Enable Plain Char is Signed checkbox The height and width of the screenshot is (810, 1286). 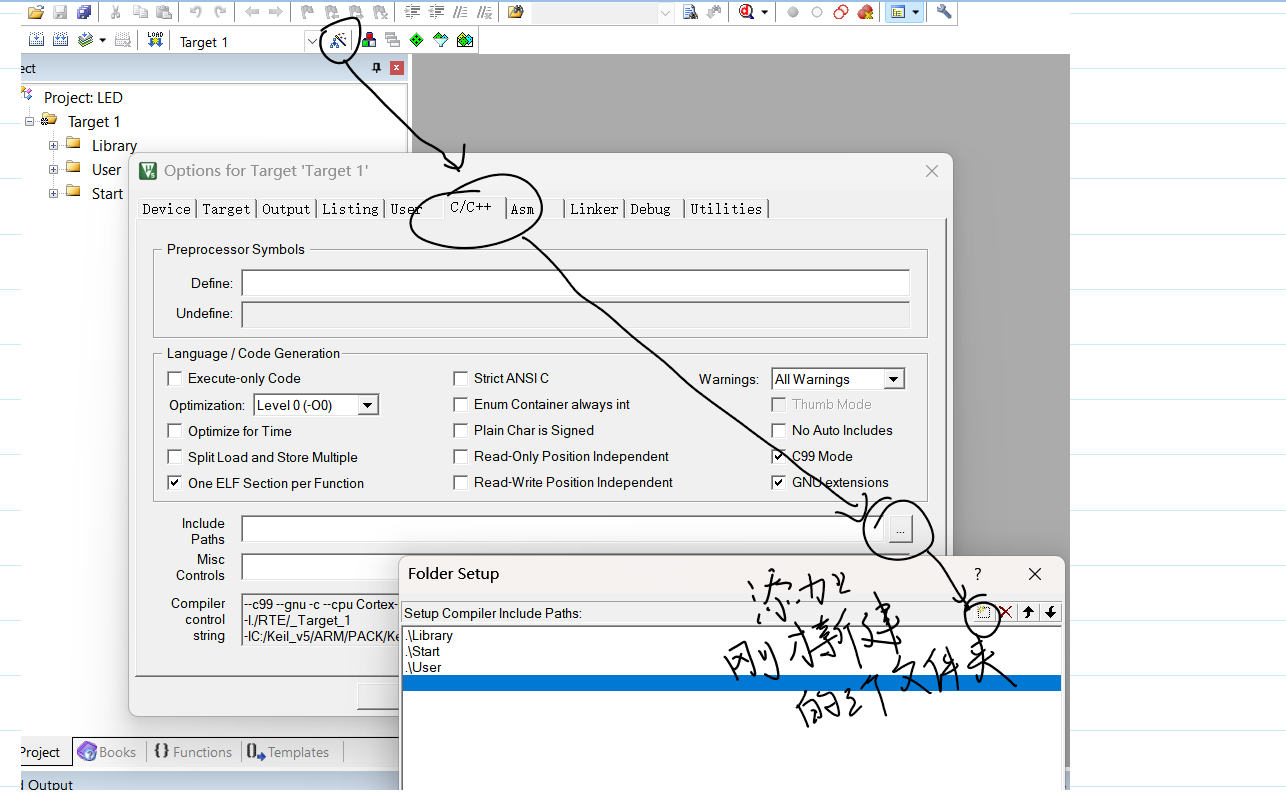(461, 431)
